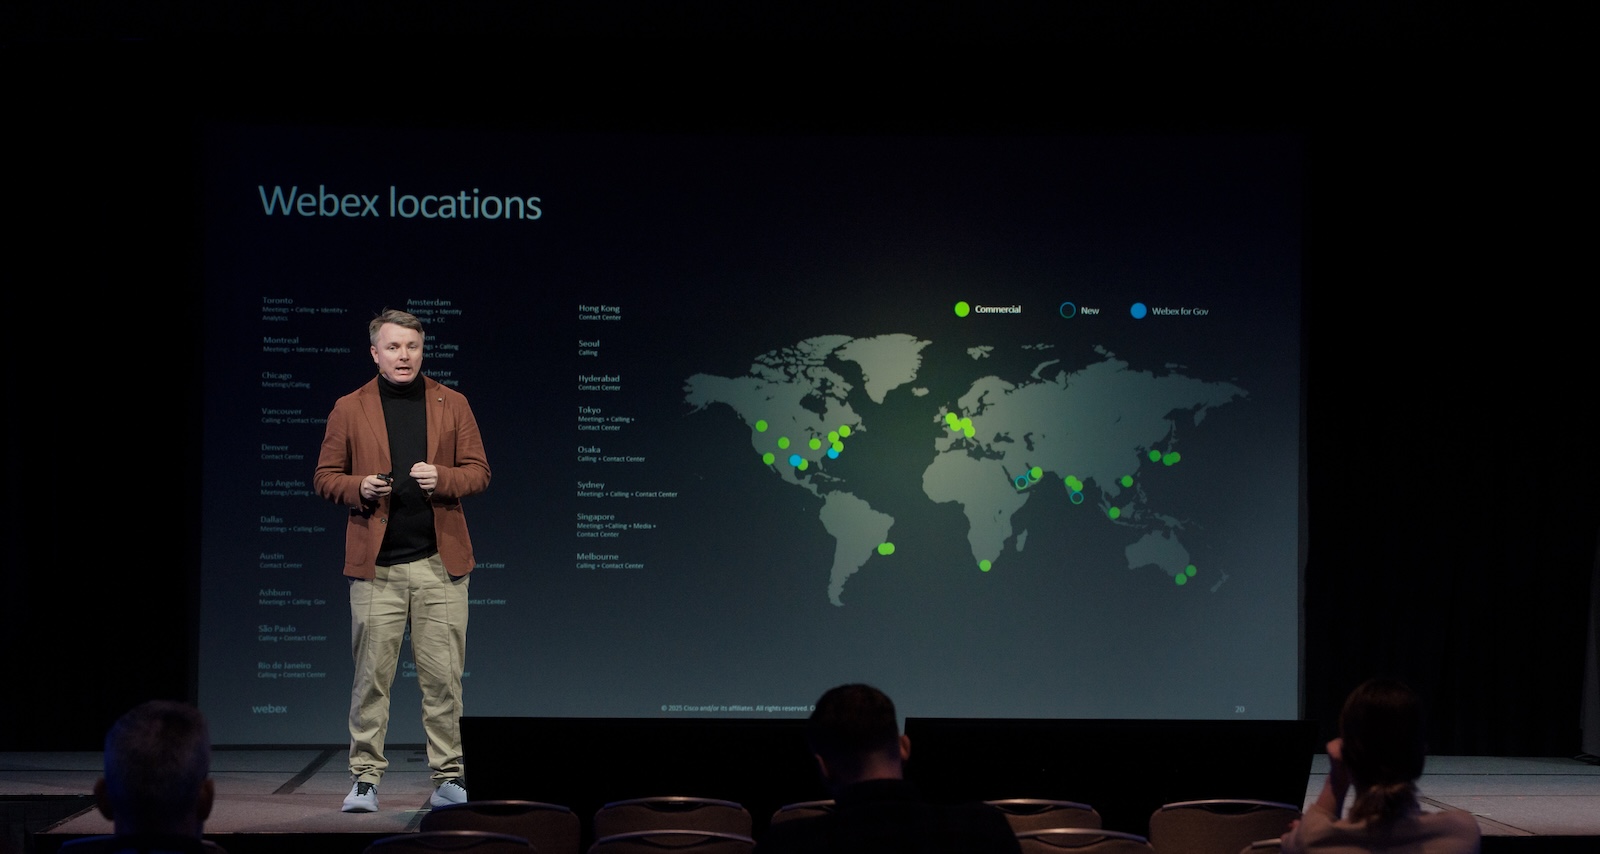The width and height of the screenshot is (1600, 854).
Task: Click the 'Dallas' location name
Action: (x=272, y=519)
